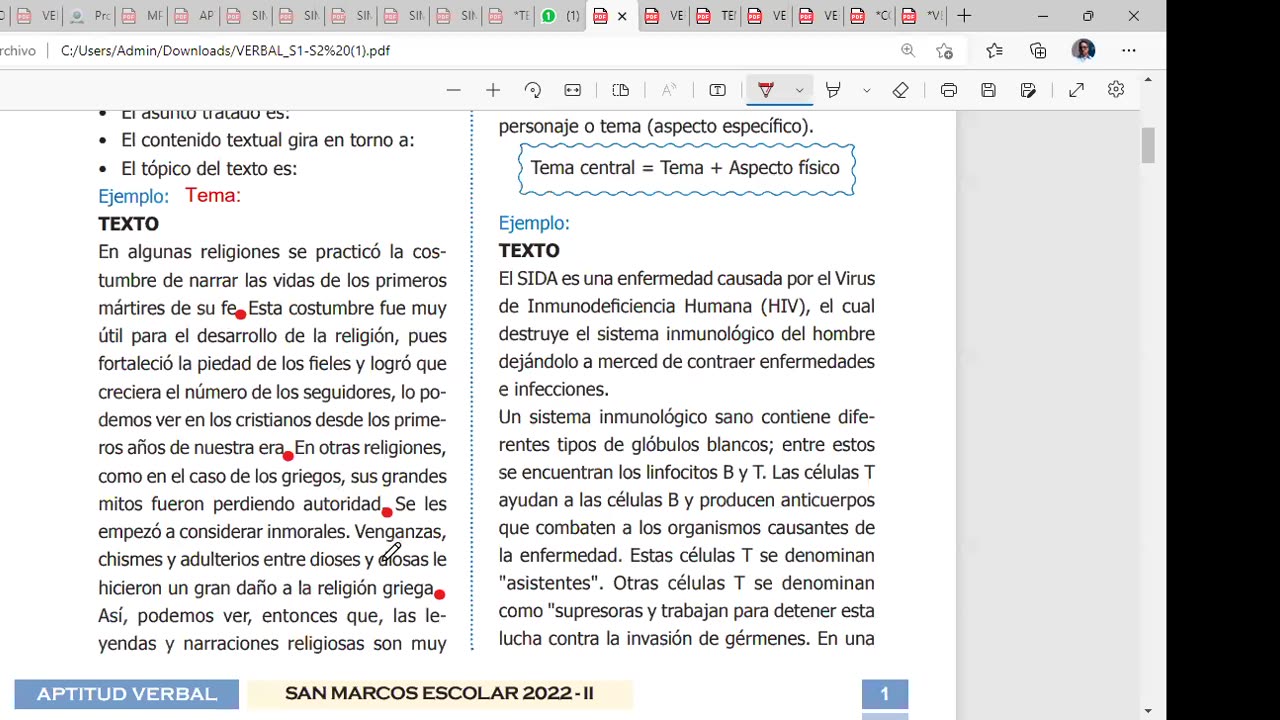
Task: Click the left column 'Ejemplo:' label
Action: [133, 196]
